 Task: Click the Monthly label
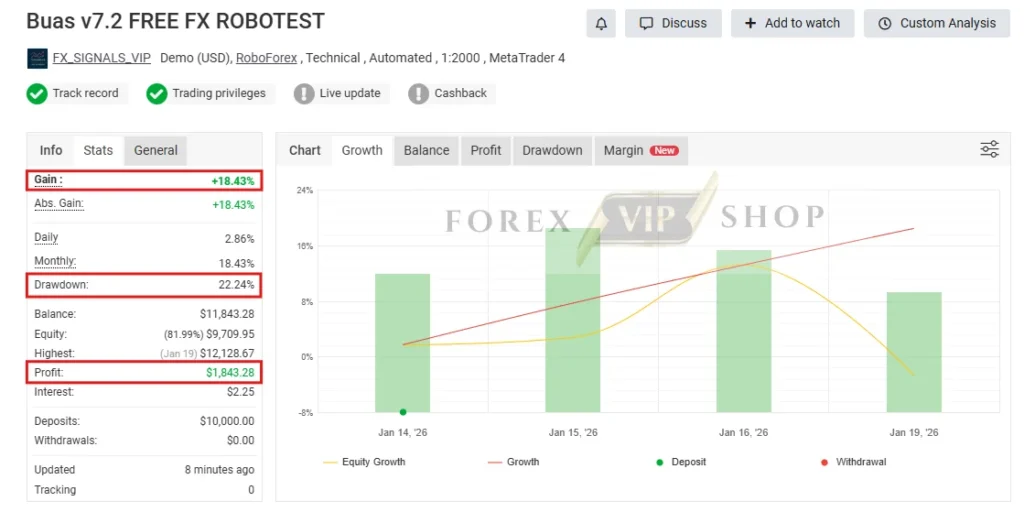(x=55, y=261)
